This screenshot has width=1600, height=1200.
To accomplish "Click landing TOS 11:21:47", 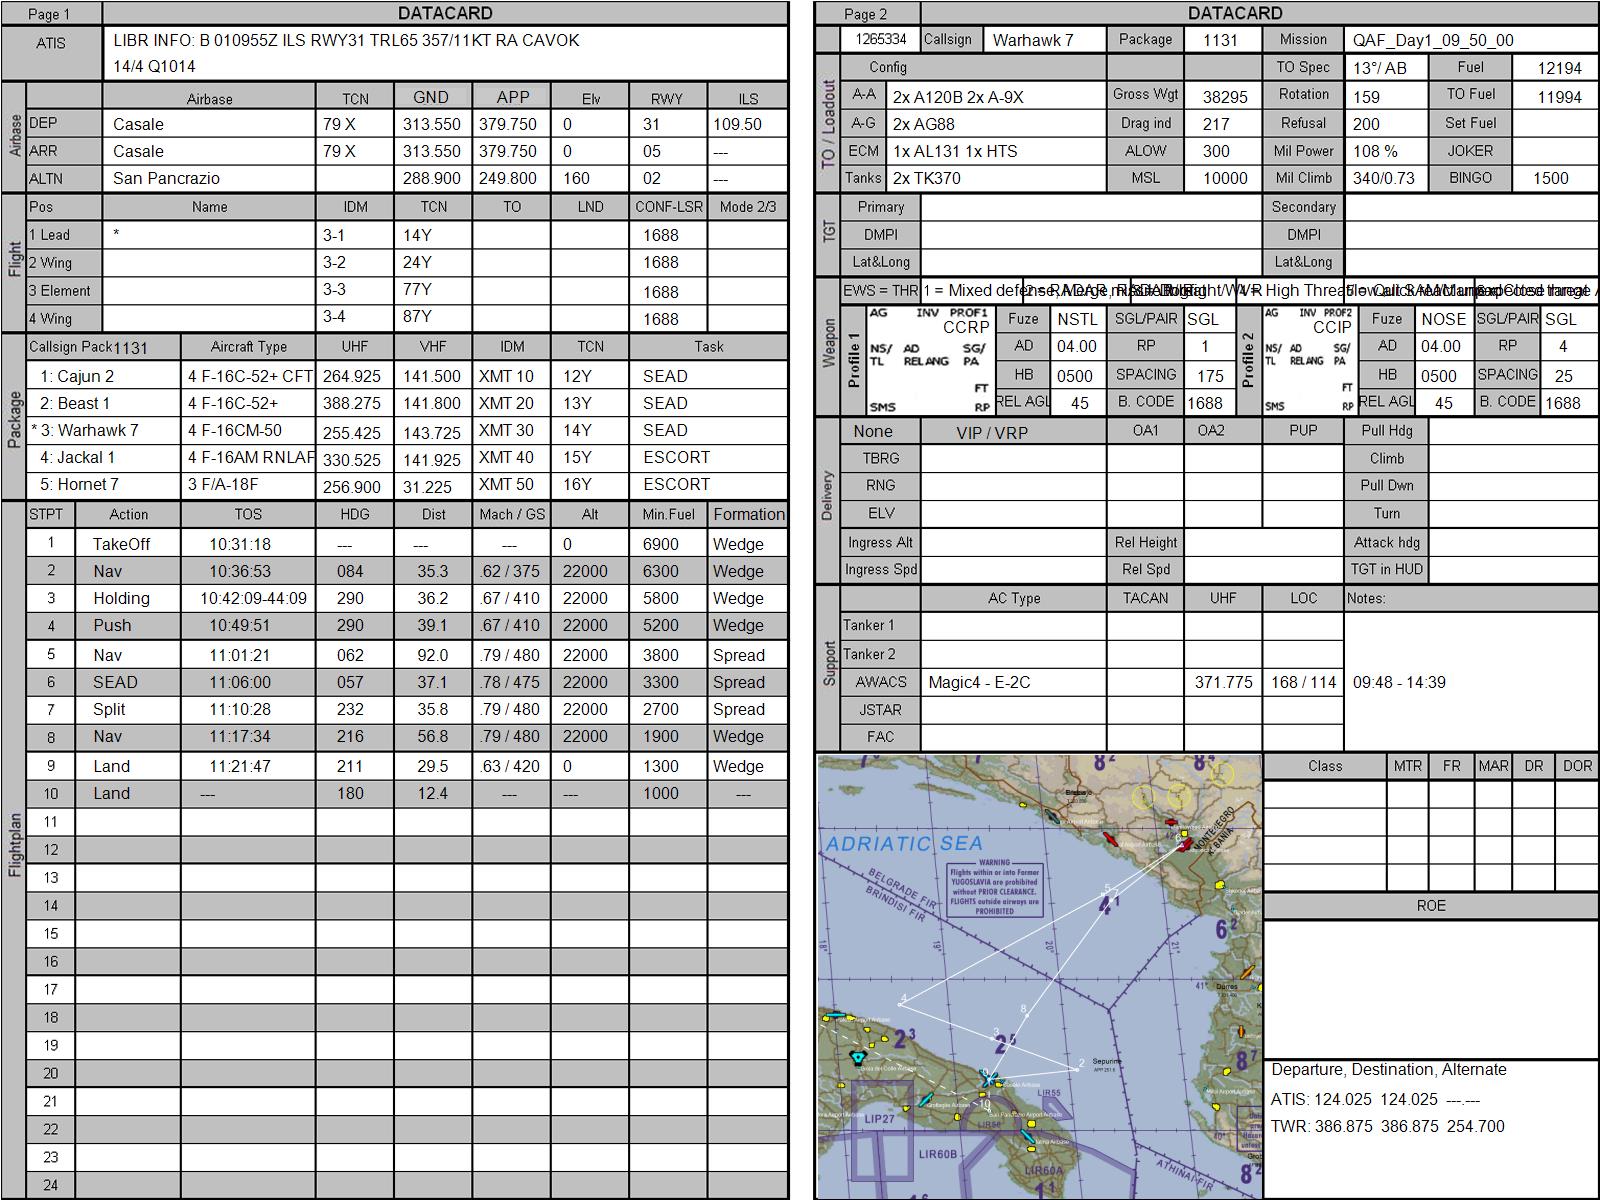I will 240,766.
